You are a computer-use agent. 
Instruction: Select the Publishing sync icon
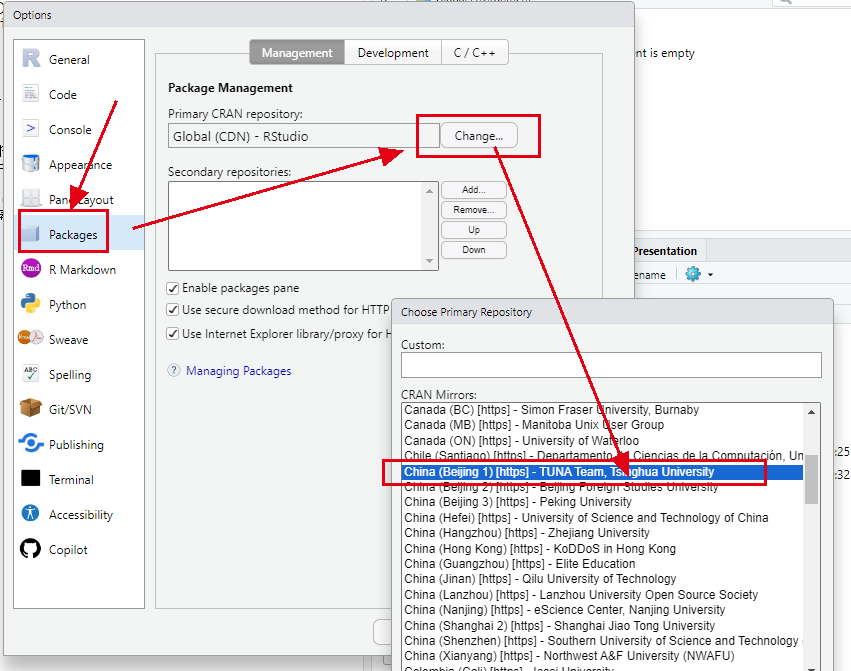[31, 444]
